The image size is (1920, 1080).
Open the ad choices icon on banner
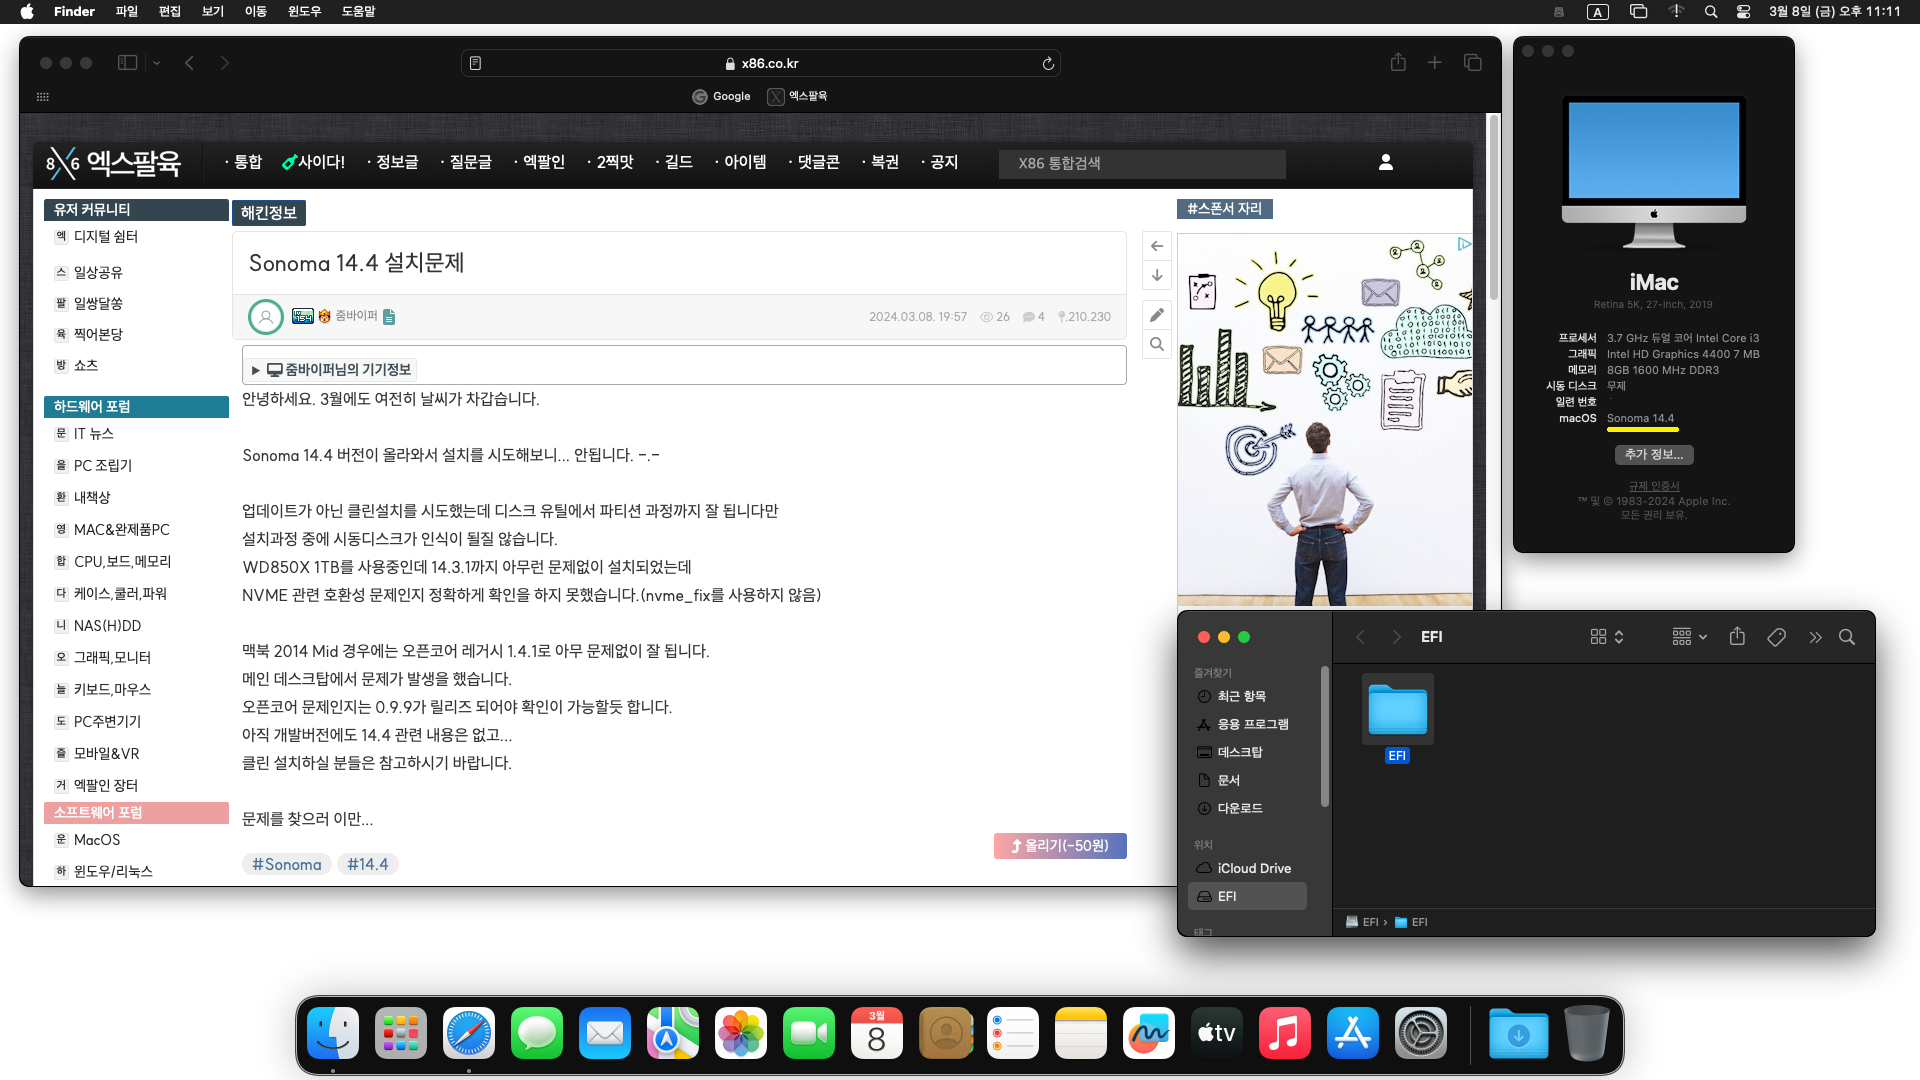pos(1464,244)
